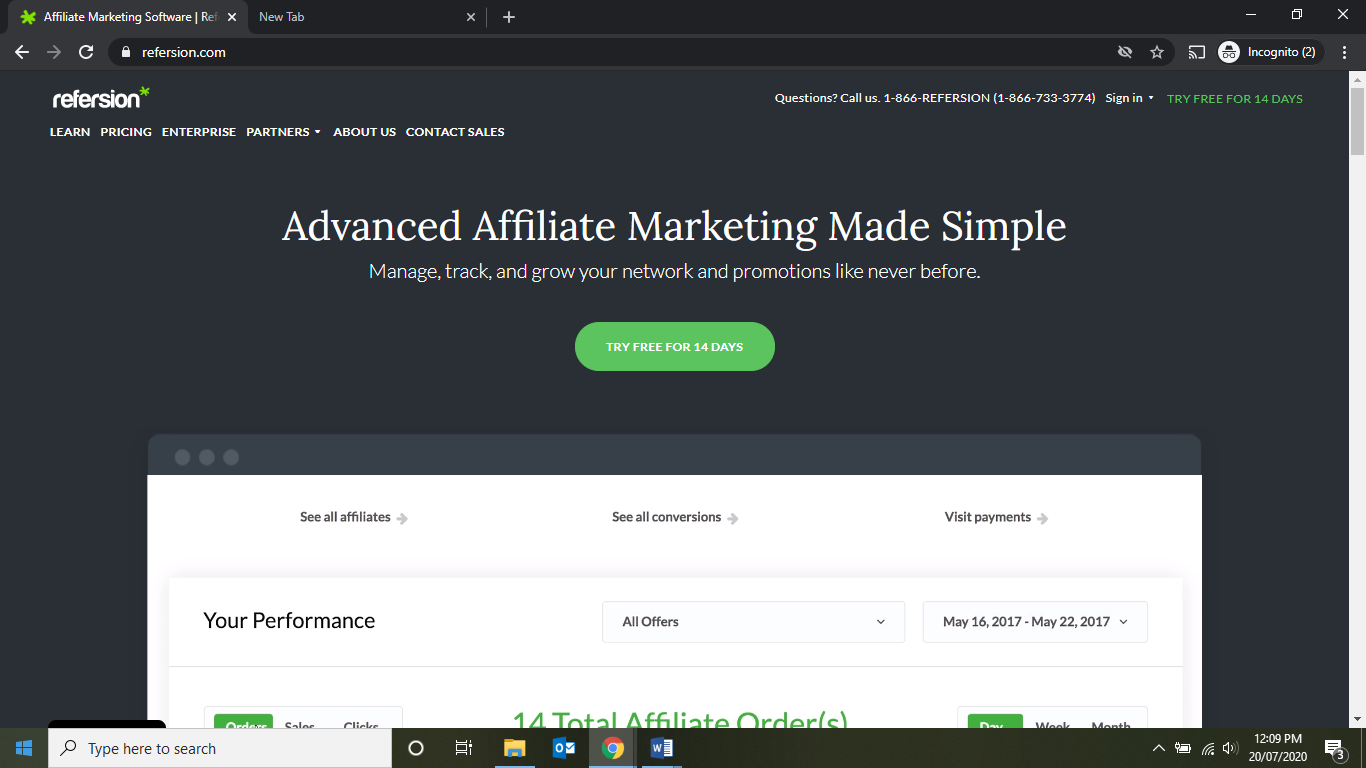Viewport: 1366px width, 768px height.
Task: Open the ENTERPRISE page
Action: click(199, 132)
